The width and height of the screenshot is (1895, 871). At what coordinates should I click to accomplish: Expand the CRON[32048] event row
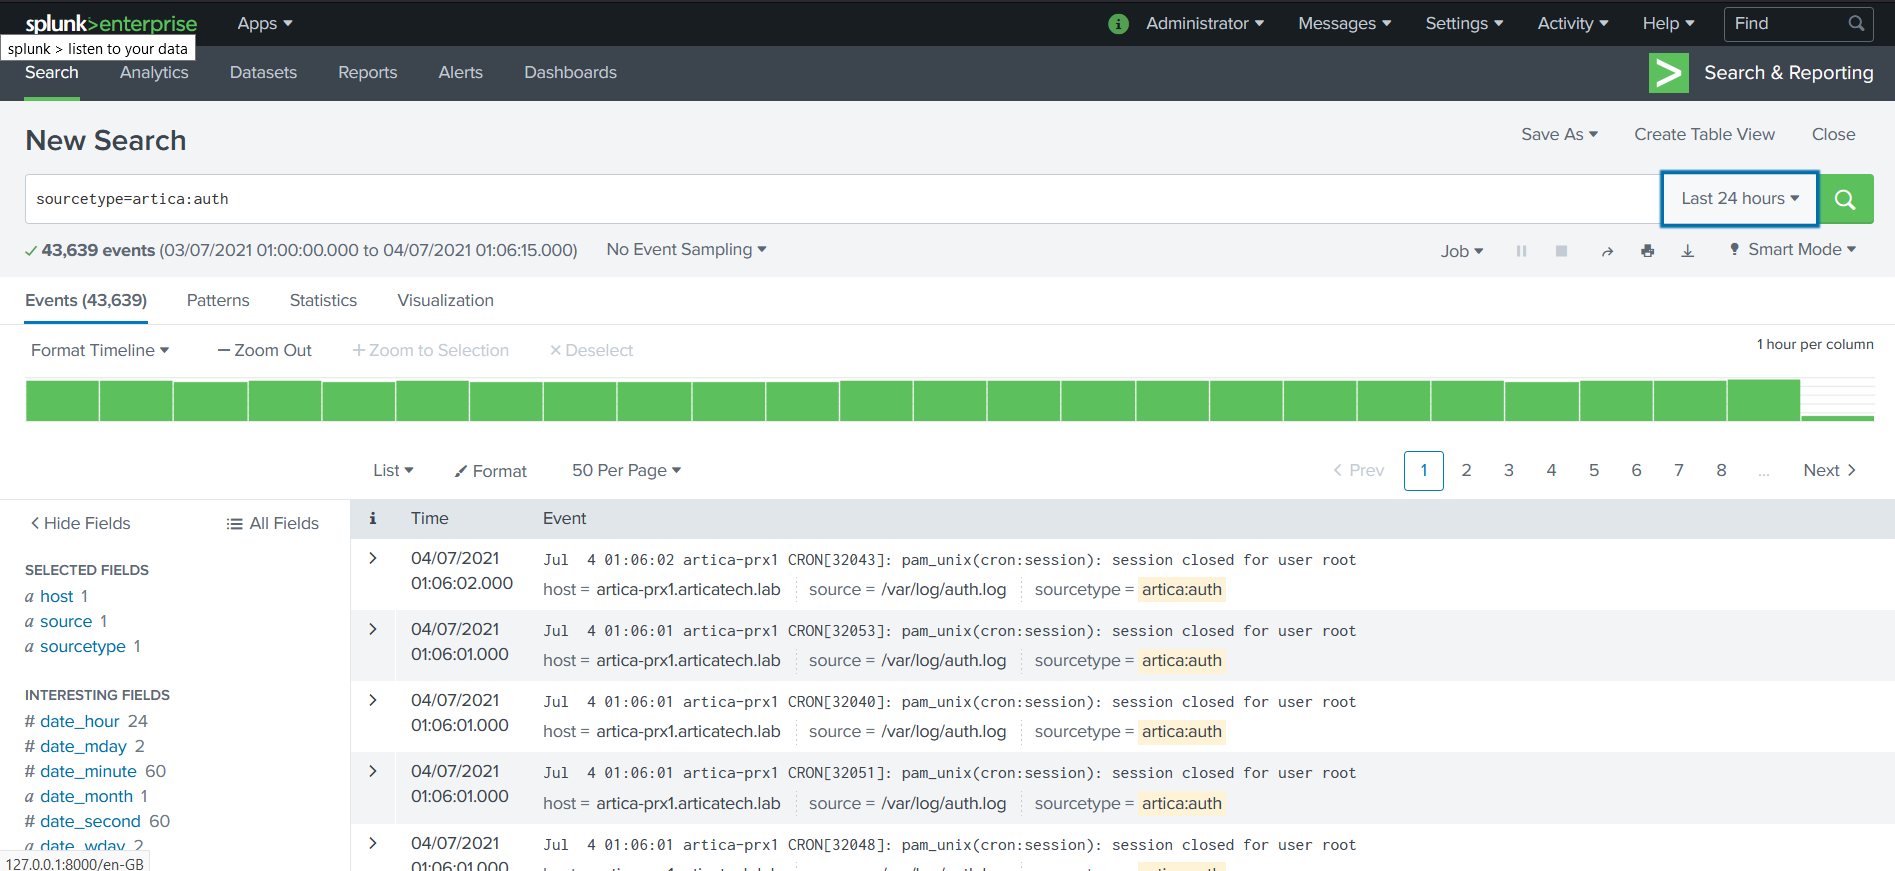[x=373, y=843]
